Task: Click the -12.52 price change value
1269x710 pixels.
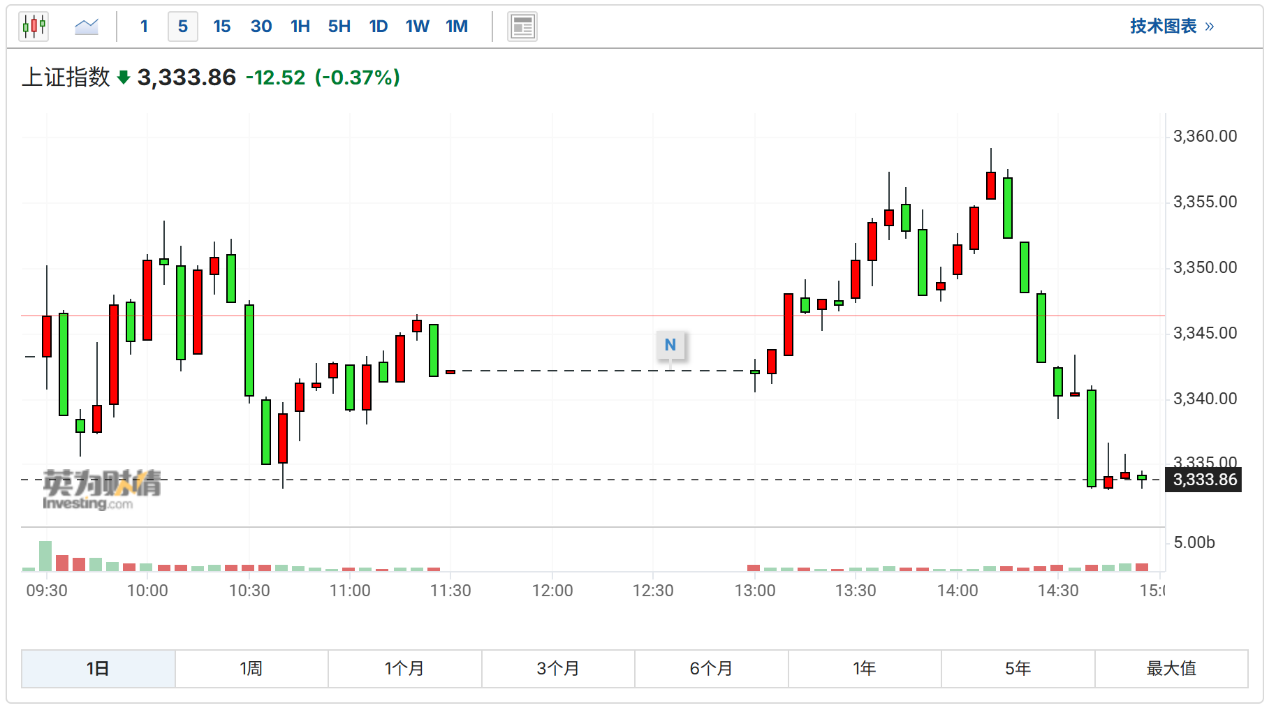Action: (275, 78)
